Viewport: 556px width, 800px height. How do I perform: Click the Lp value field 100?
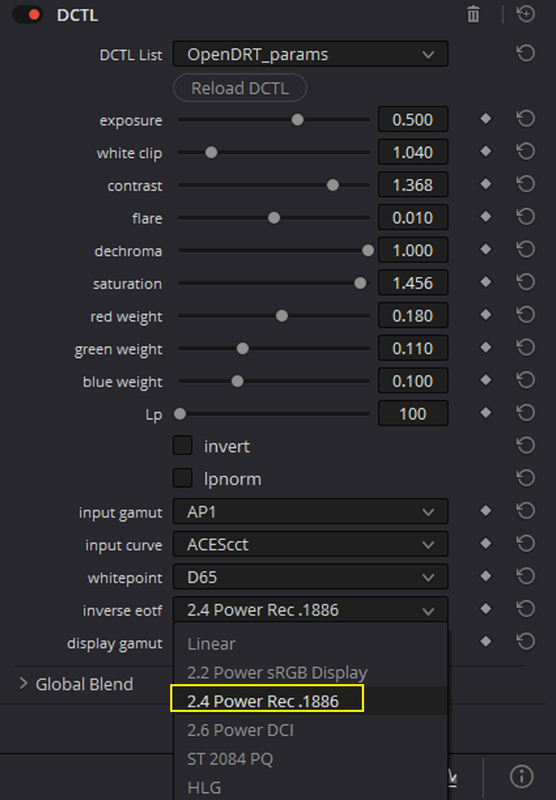pos(413,413)
